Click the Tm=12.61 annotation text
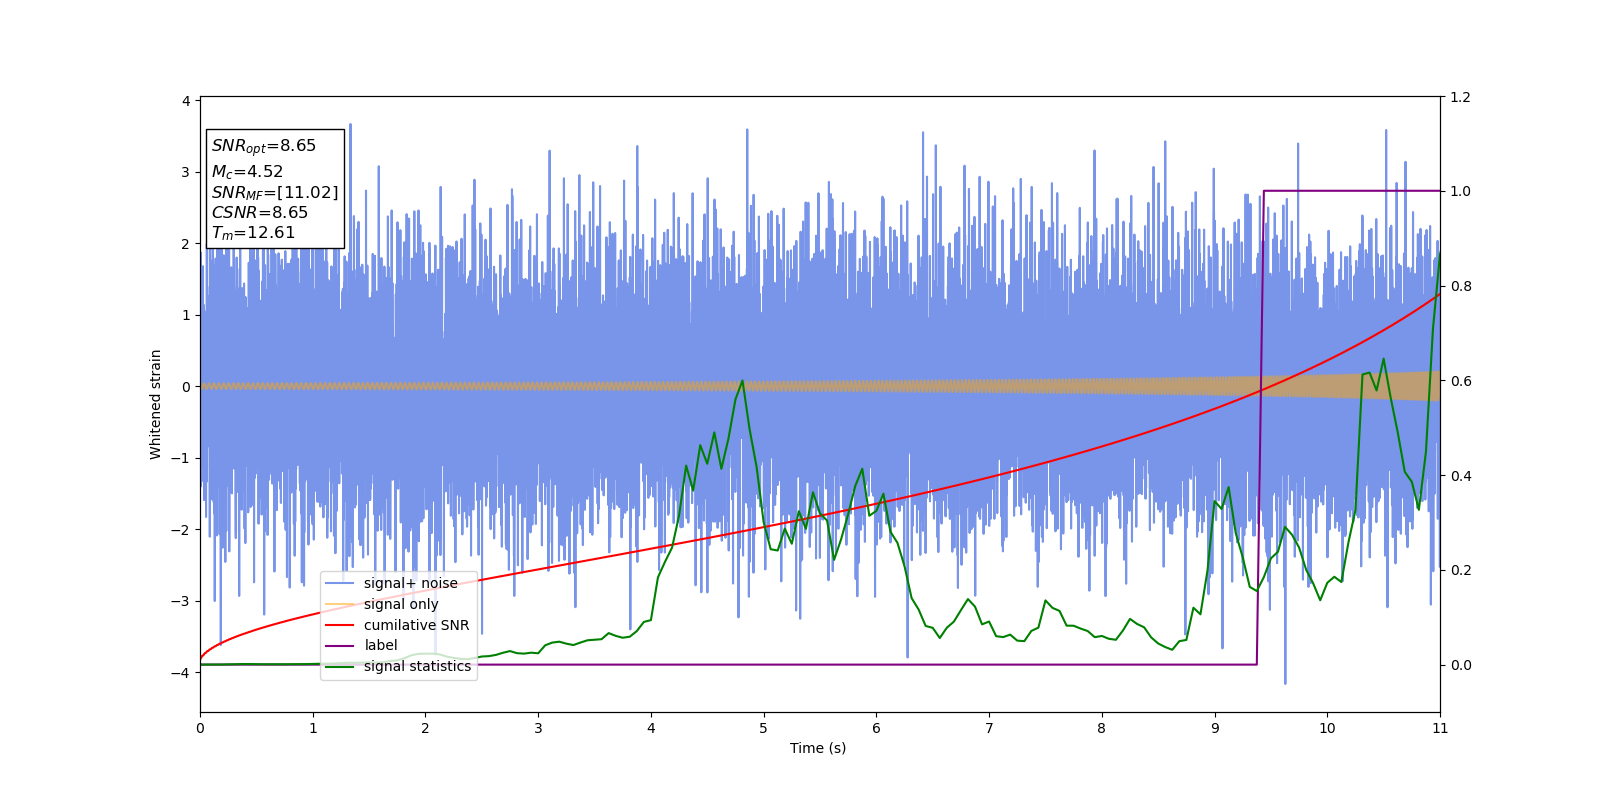The height and width of the screenshot is (800, 1600). point(253,233)
